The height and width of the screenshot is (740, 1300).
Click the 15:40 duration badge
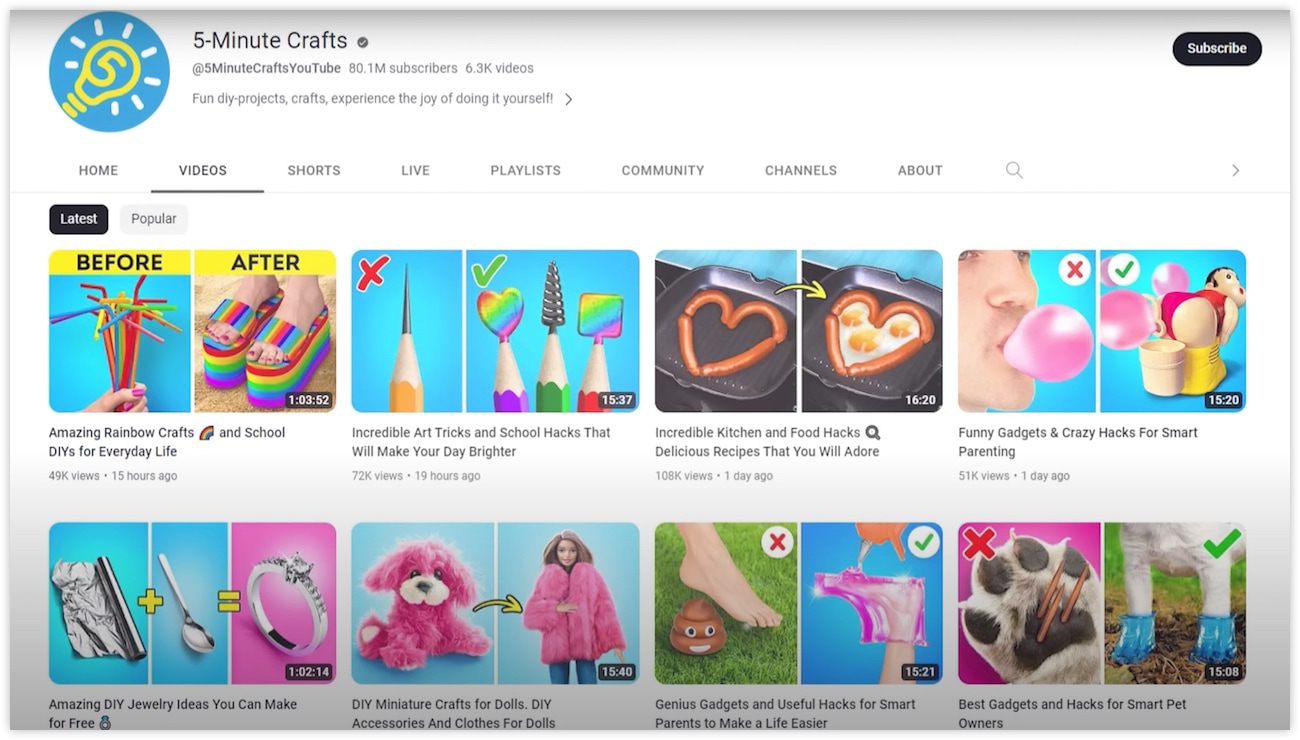tap(617, 672)
